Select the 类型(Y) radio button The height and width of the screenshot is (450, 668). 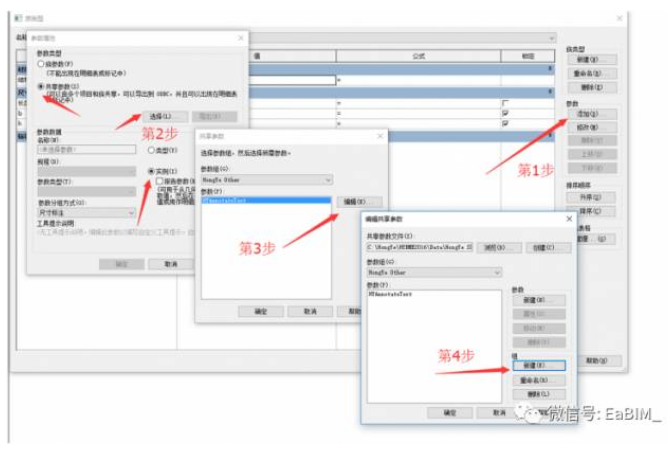click(151, 150)
